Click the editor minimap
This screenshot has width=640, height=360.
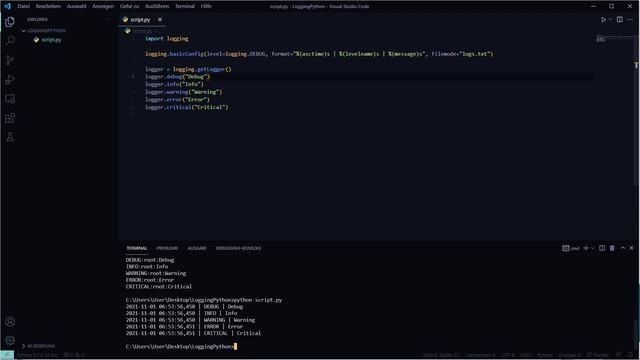click(614, 39)
